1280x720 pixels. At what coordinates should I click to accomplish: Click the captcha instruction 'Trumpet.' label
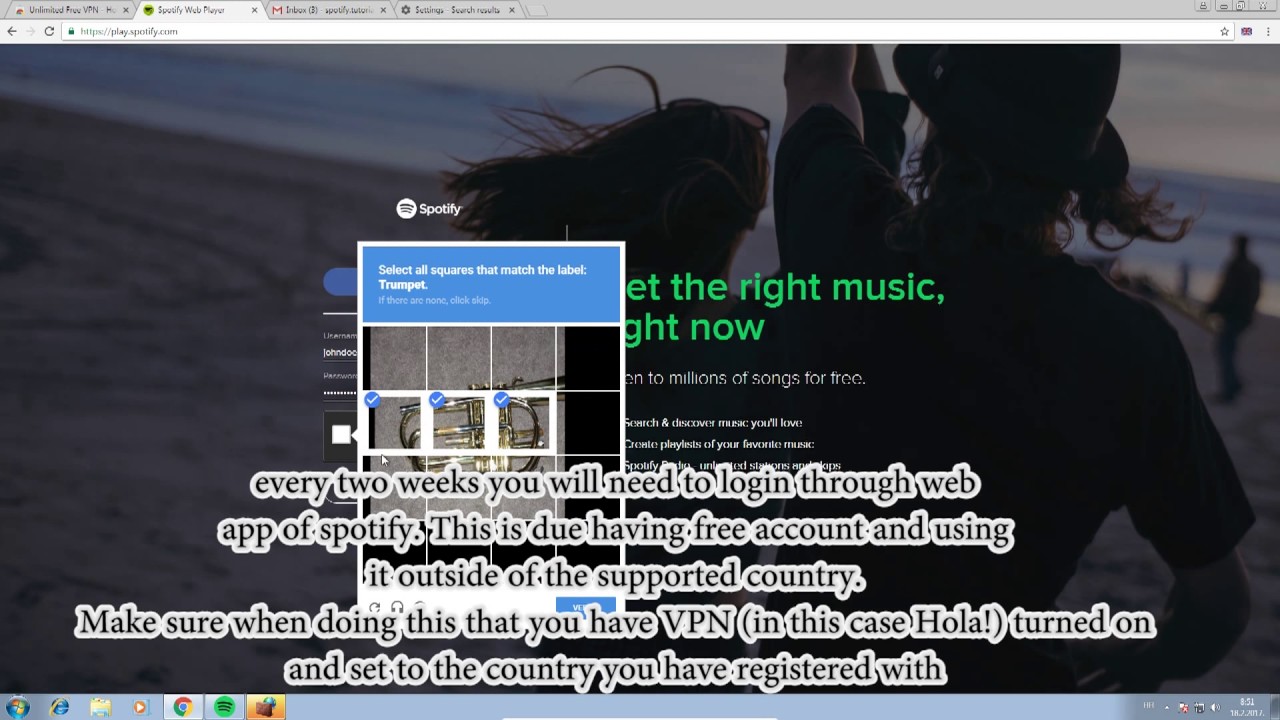coord(403,285)
